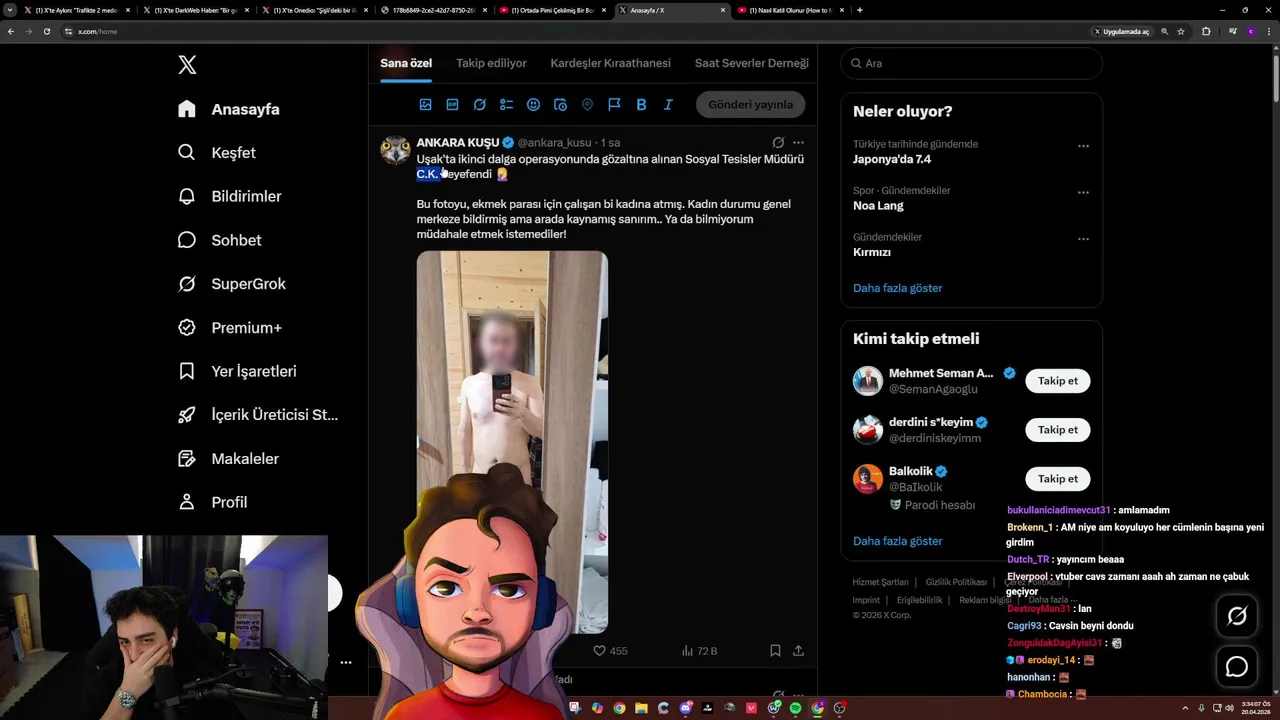Screen dimensions: 1280x720
Task: Open floating Grok button
Action: (1237, 617)
